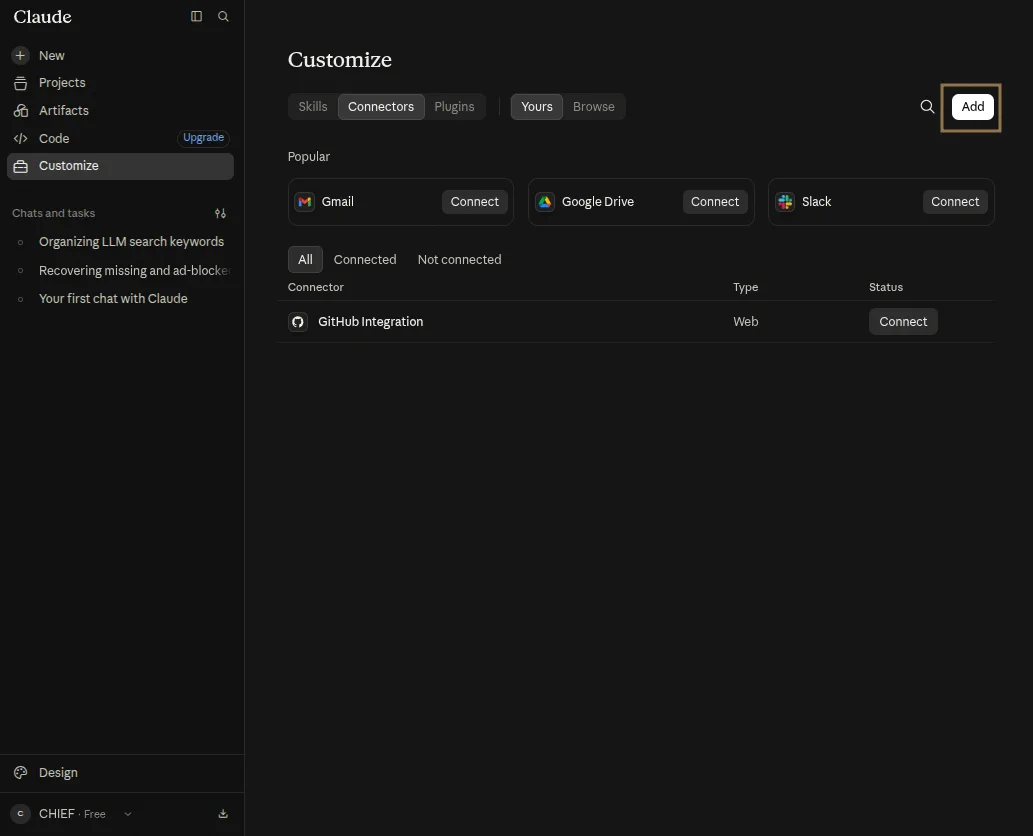The width and height of the screenshot is (1033, 836).
Task: Click the Connector column header
Action: (x=316, y=287)
